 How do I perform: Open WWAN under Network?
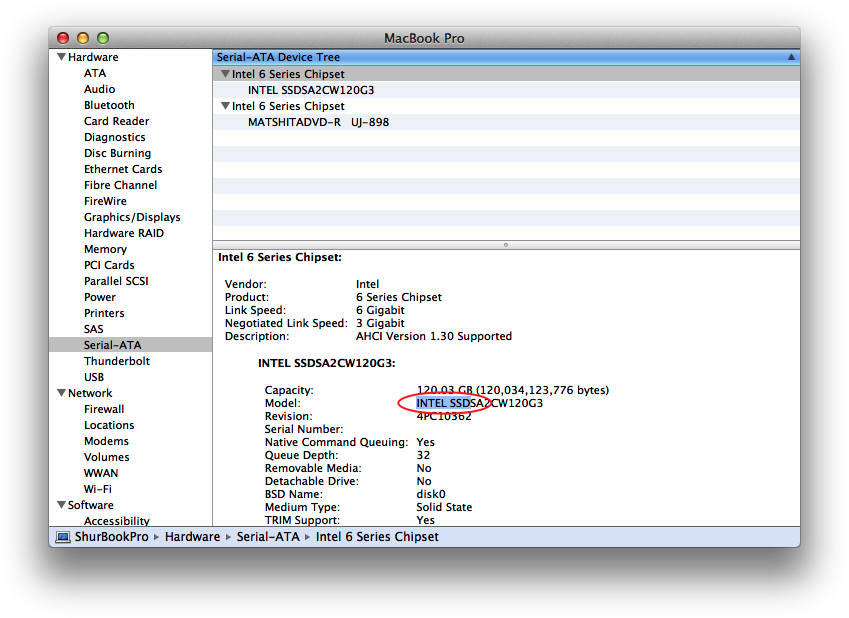click(101, 473)
